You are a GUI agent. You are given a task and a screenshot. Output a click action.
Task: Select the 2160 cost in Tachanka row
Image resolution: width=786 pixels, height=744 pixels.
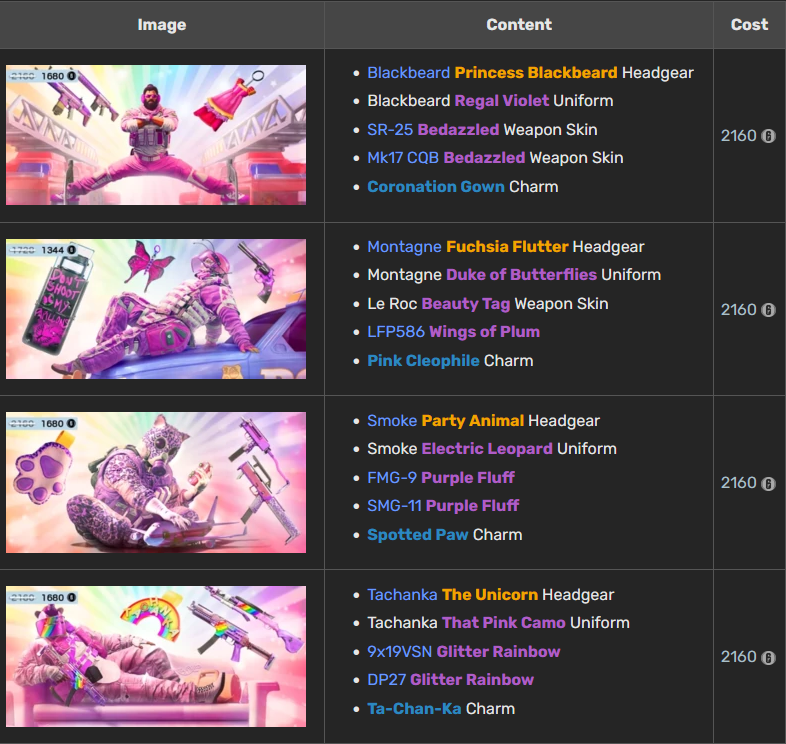(x=738, y=657)
